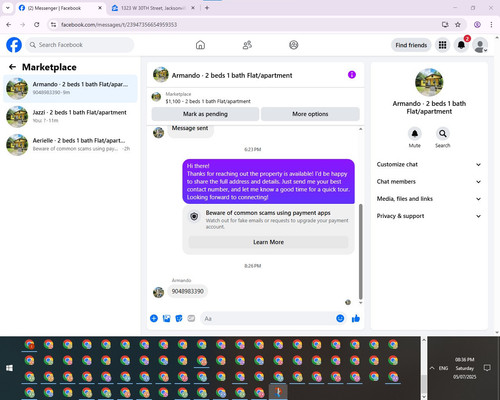Open Windows notification center icon

point(487,368)
